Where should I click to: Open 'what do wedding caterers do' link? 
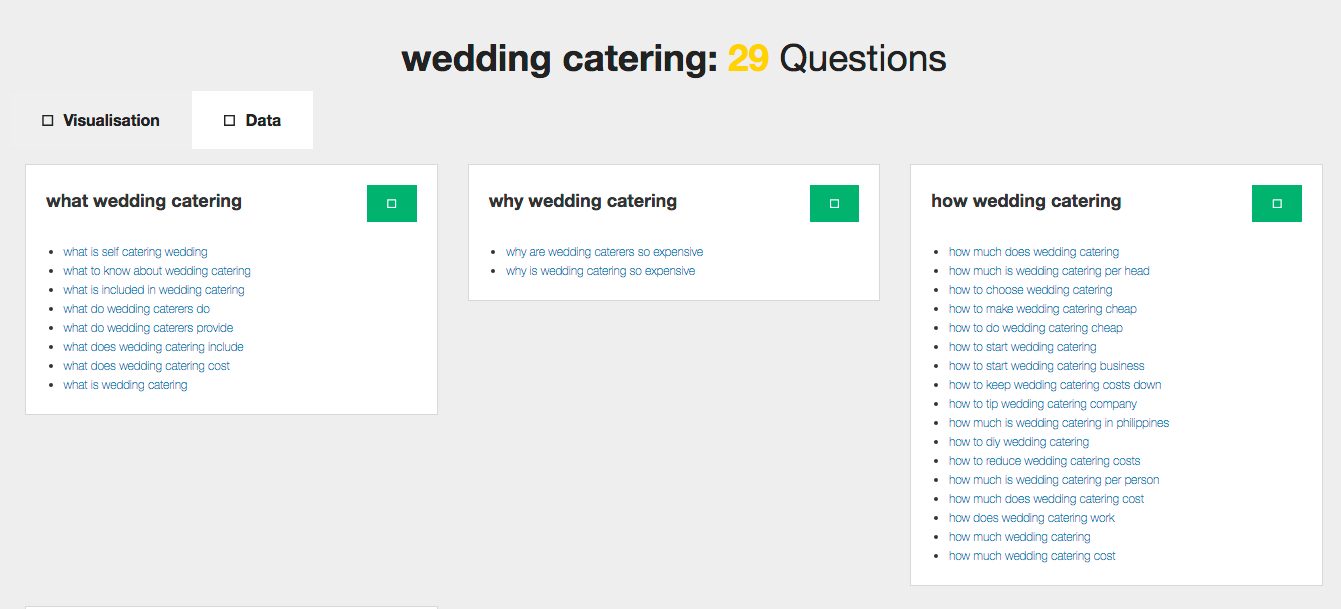pos(136,309)
